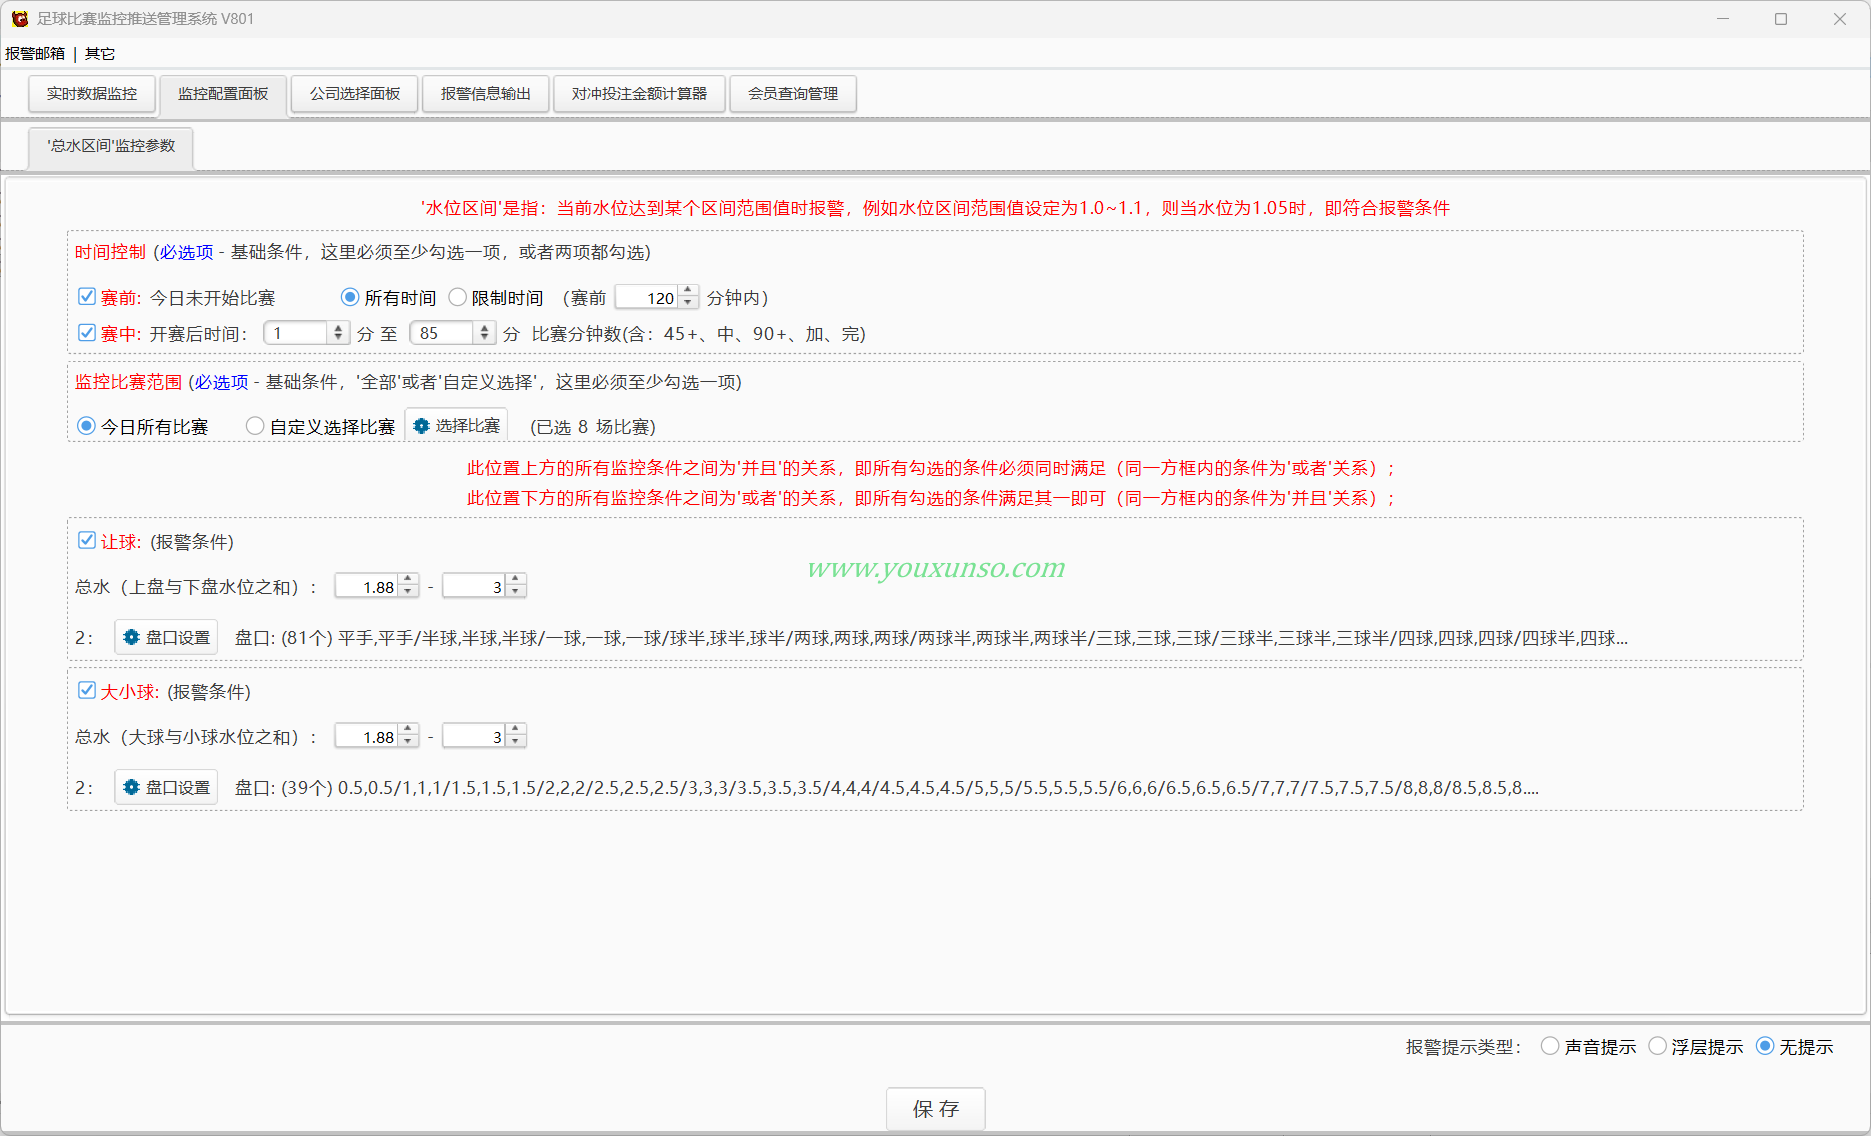Decrease the 赛前 minutes value 120
The width and height of the screenshot is (1871, 1136).
(688, 303)
